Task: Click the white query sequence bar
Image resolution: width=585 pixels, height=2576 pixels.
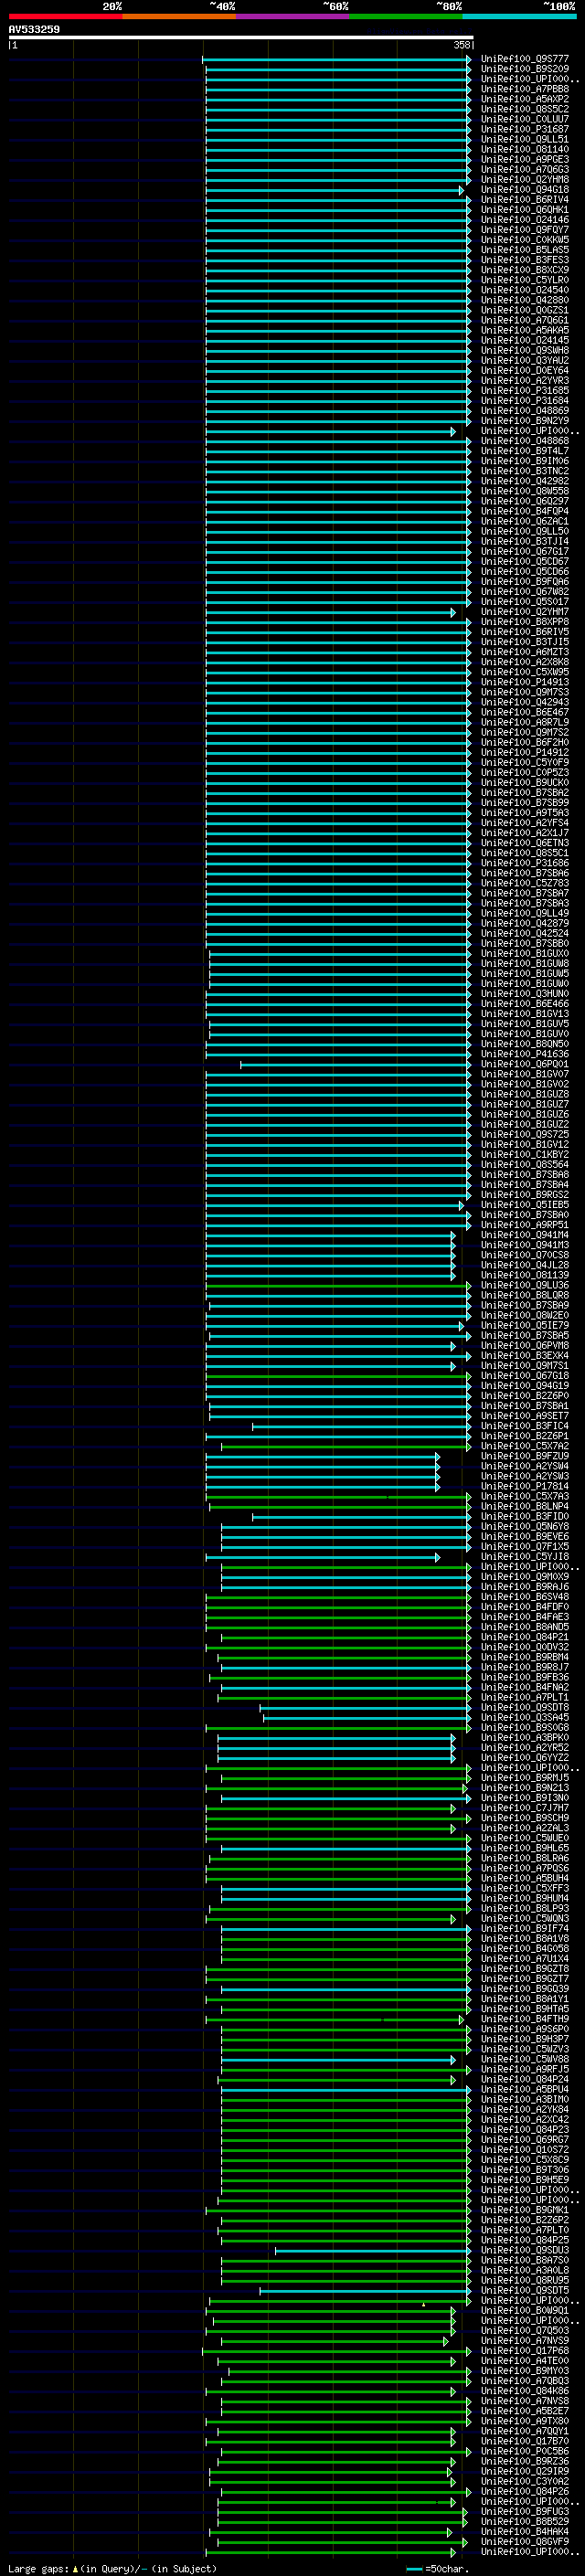Action: 241,37
